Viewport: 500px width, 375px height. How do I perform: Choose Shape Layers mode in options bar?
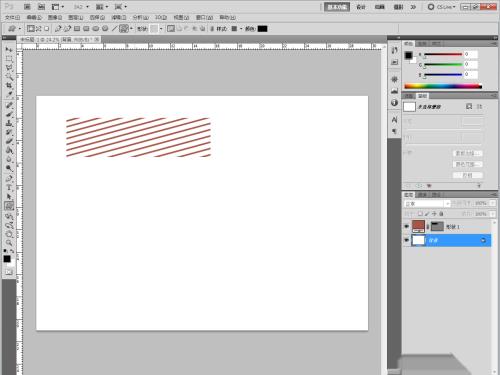pyautogui.click(x=31, y=29)
